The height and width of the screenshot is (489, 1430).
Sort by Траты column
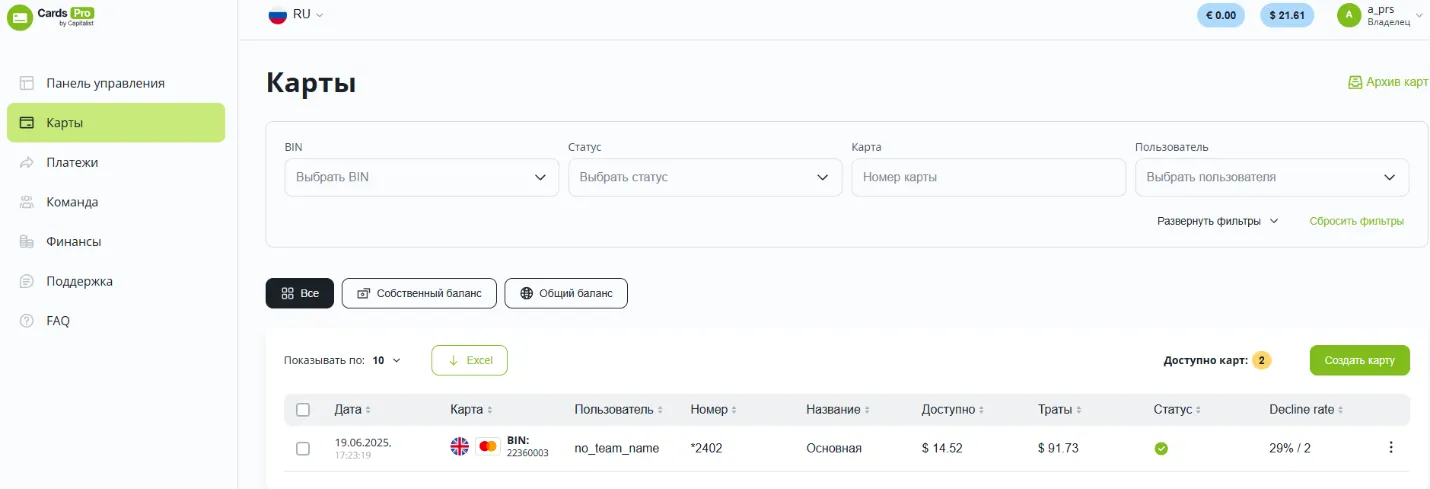[x=1061, y=410]
